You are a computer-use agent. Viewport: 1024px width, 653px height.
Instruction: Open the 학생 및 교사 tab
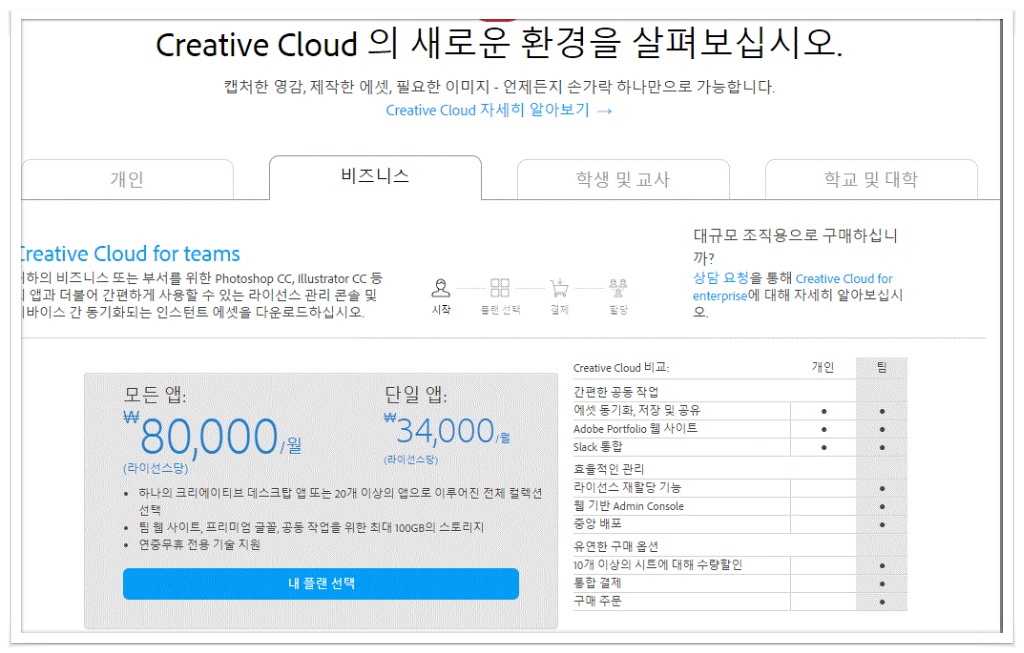[623, 179]
